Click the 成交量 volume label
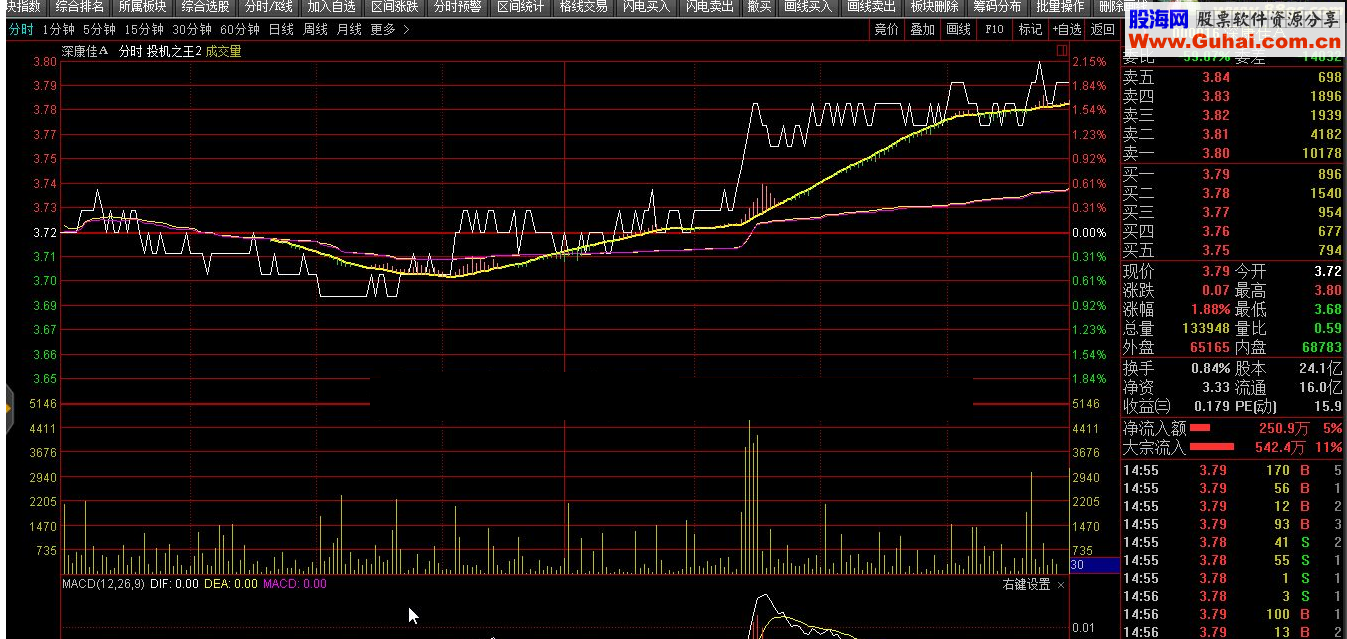 pos(224,51)
